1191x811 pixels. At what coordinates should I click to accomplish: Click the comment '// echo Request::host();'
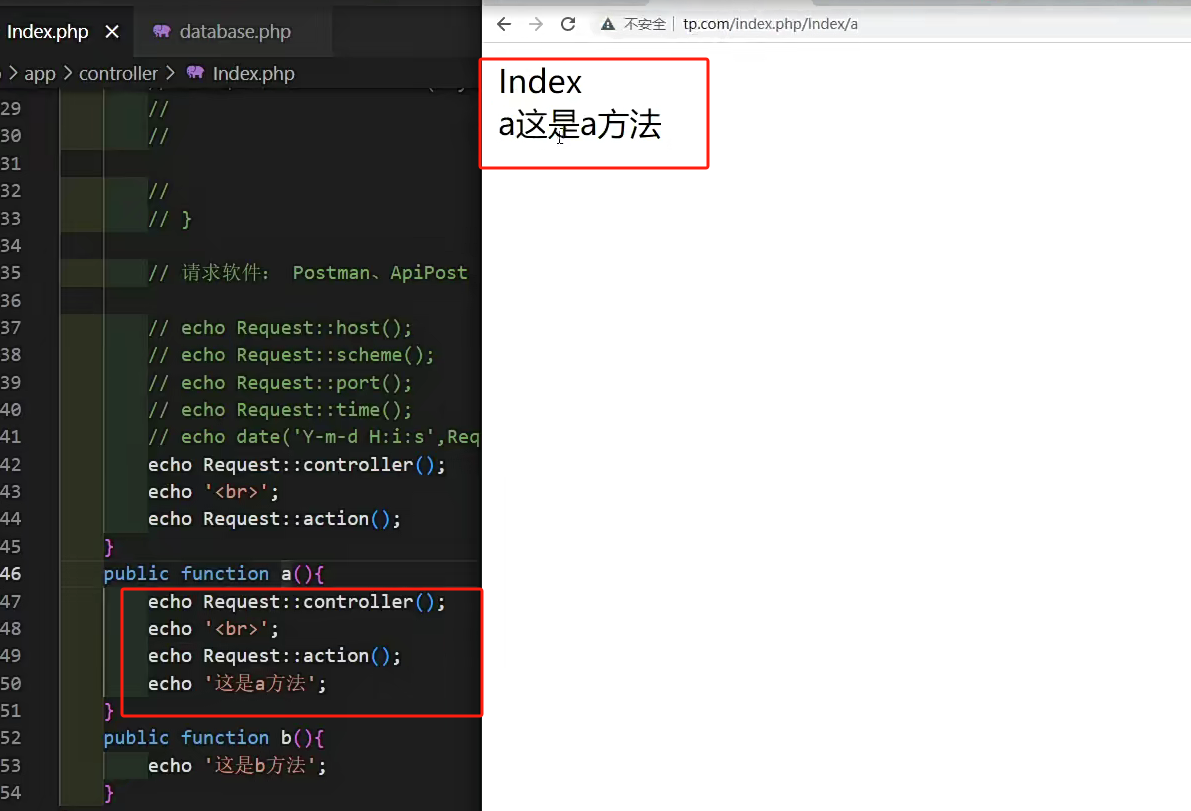coord(280,328)
